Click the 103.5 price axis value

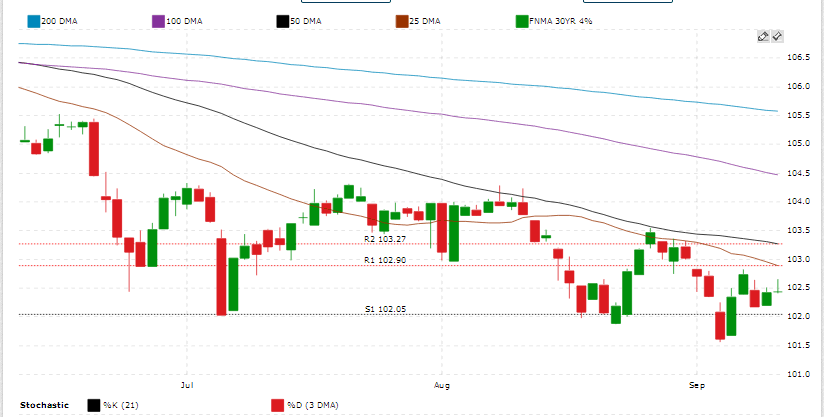799,231
